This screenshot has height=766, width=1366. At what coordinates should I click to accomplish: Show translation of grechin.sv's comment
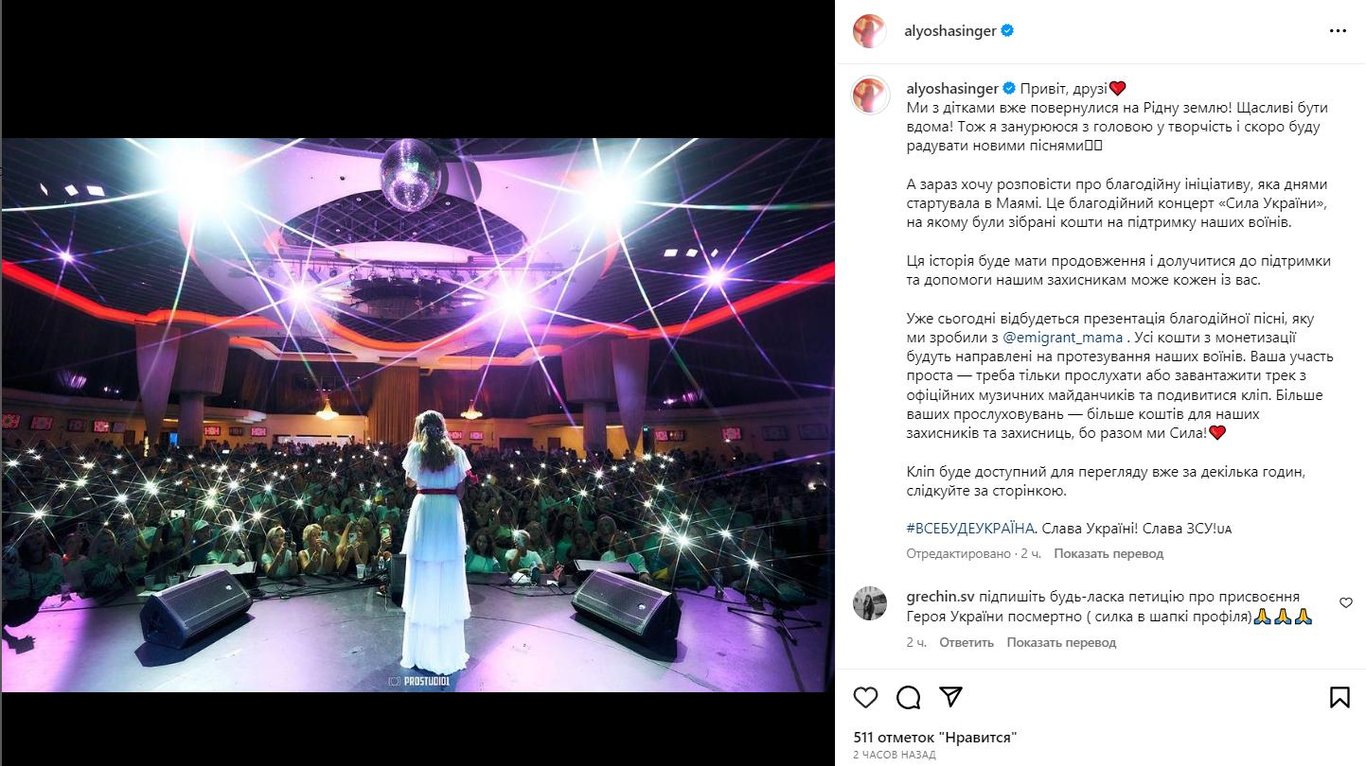coord(1062,642)
